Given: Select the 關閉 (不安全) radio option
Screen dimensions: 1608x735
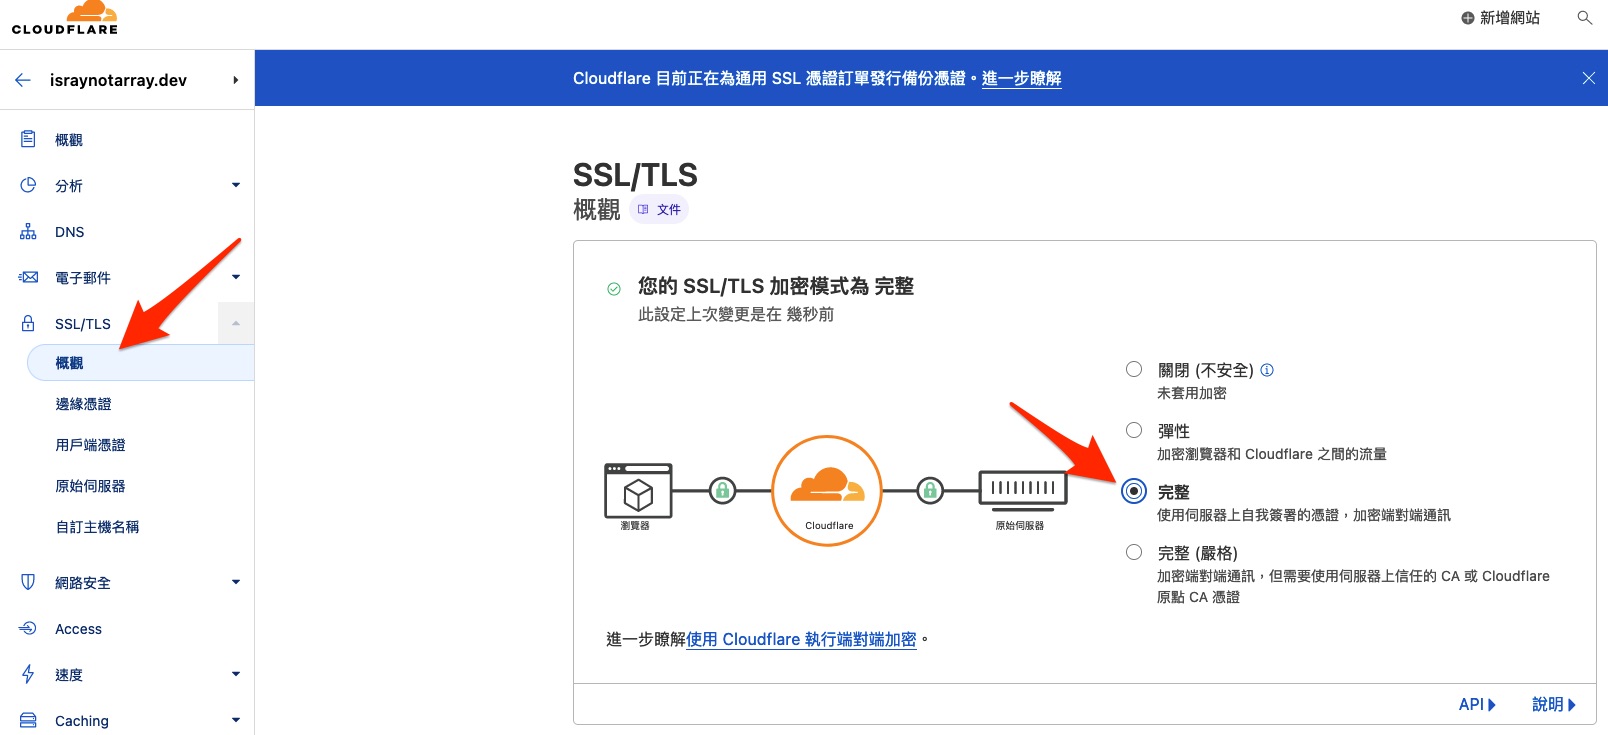Looking at the screenshot, I should pos(1134,370).
